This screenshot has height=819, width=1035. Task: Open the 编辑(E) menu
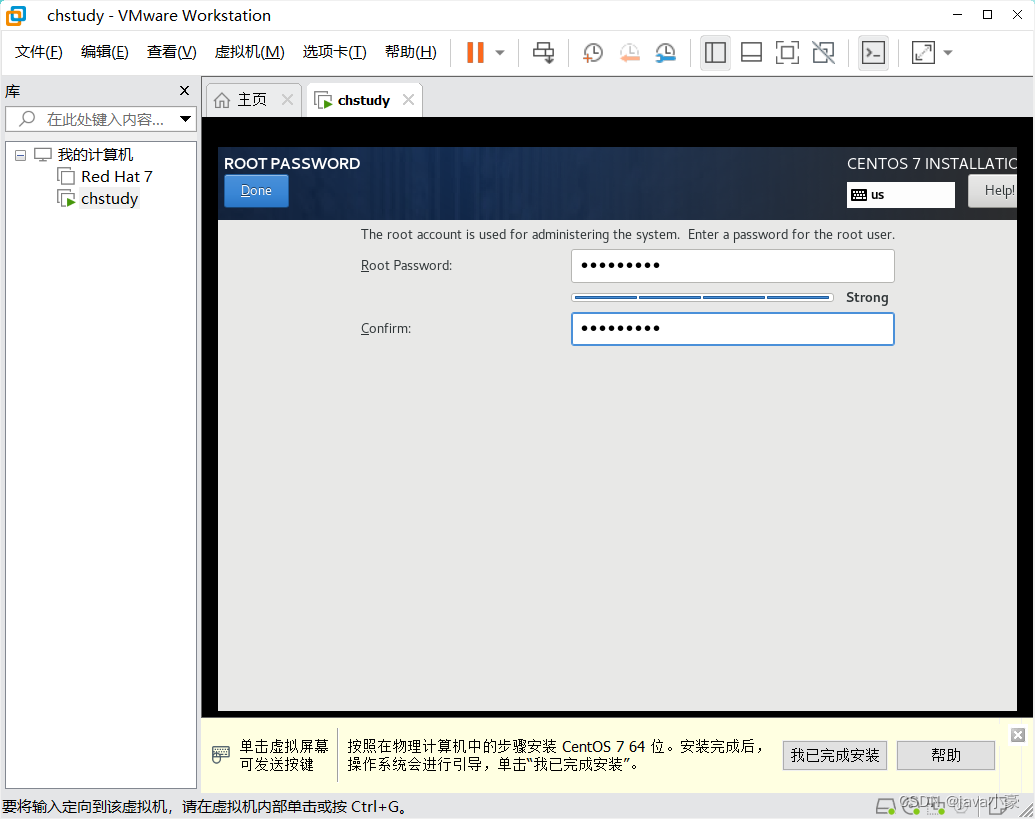[x=104, y=51]
